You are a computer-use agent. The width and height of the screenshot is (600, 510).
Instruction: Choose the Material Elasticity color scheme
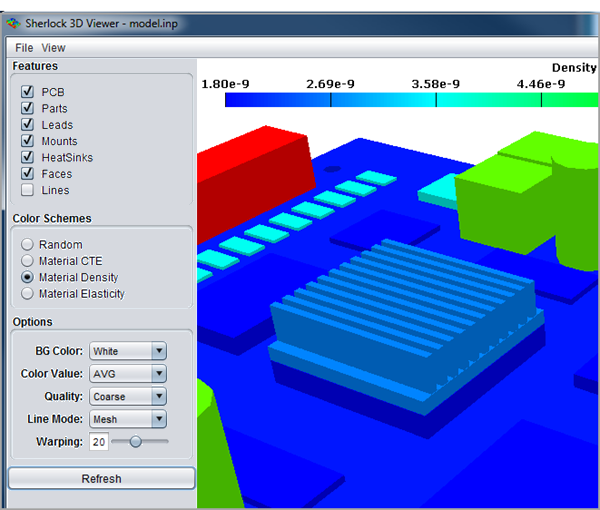27,293
